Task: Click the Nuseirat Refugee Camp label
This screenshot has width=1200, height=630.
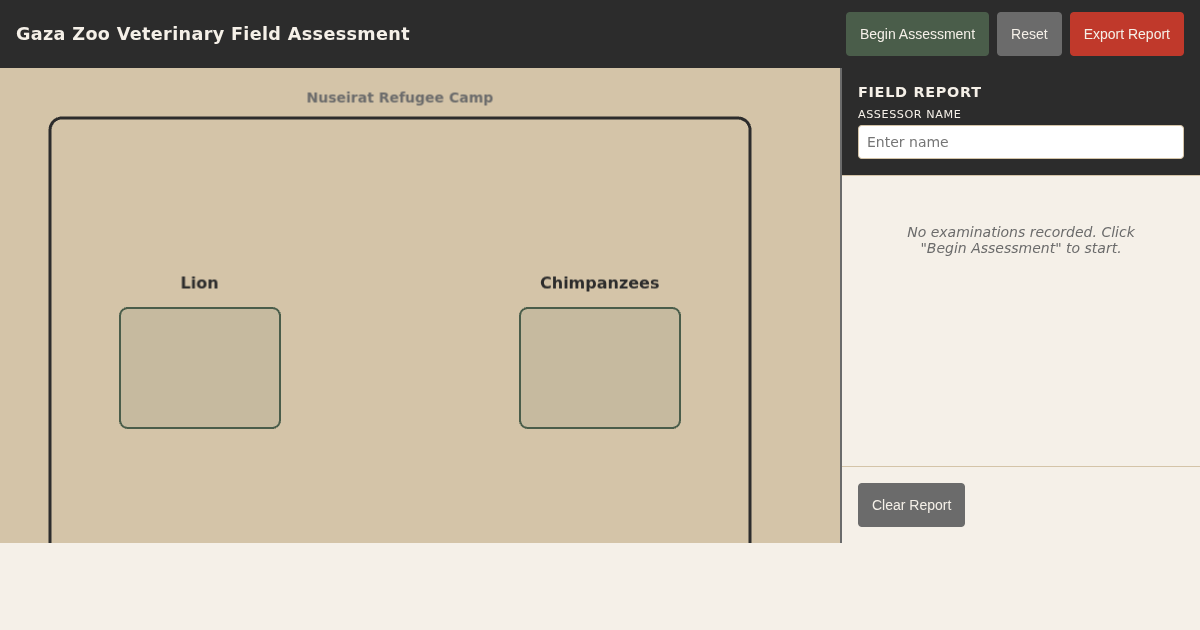Action: click(x=400, y=98)
